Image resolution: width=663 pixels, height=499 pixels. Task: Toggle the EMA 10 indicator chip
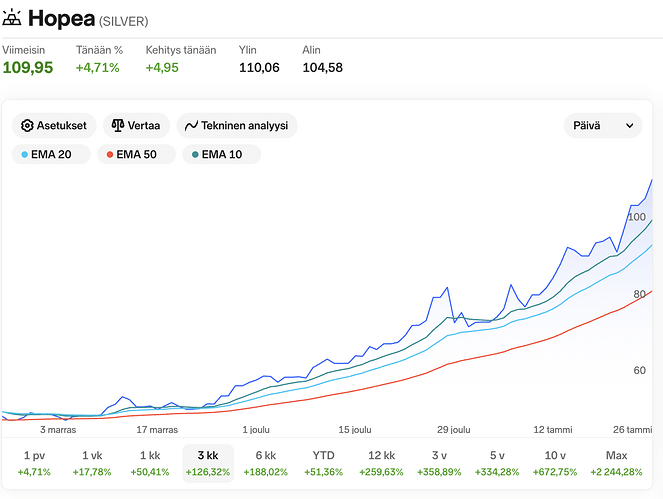click(222, 154)
